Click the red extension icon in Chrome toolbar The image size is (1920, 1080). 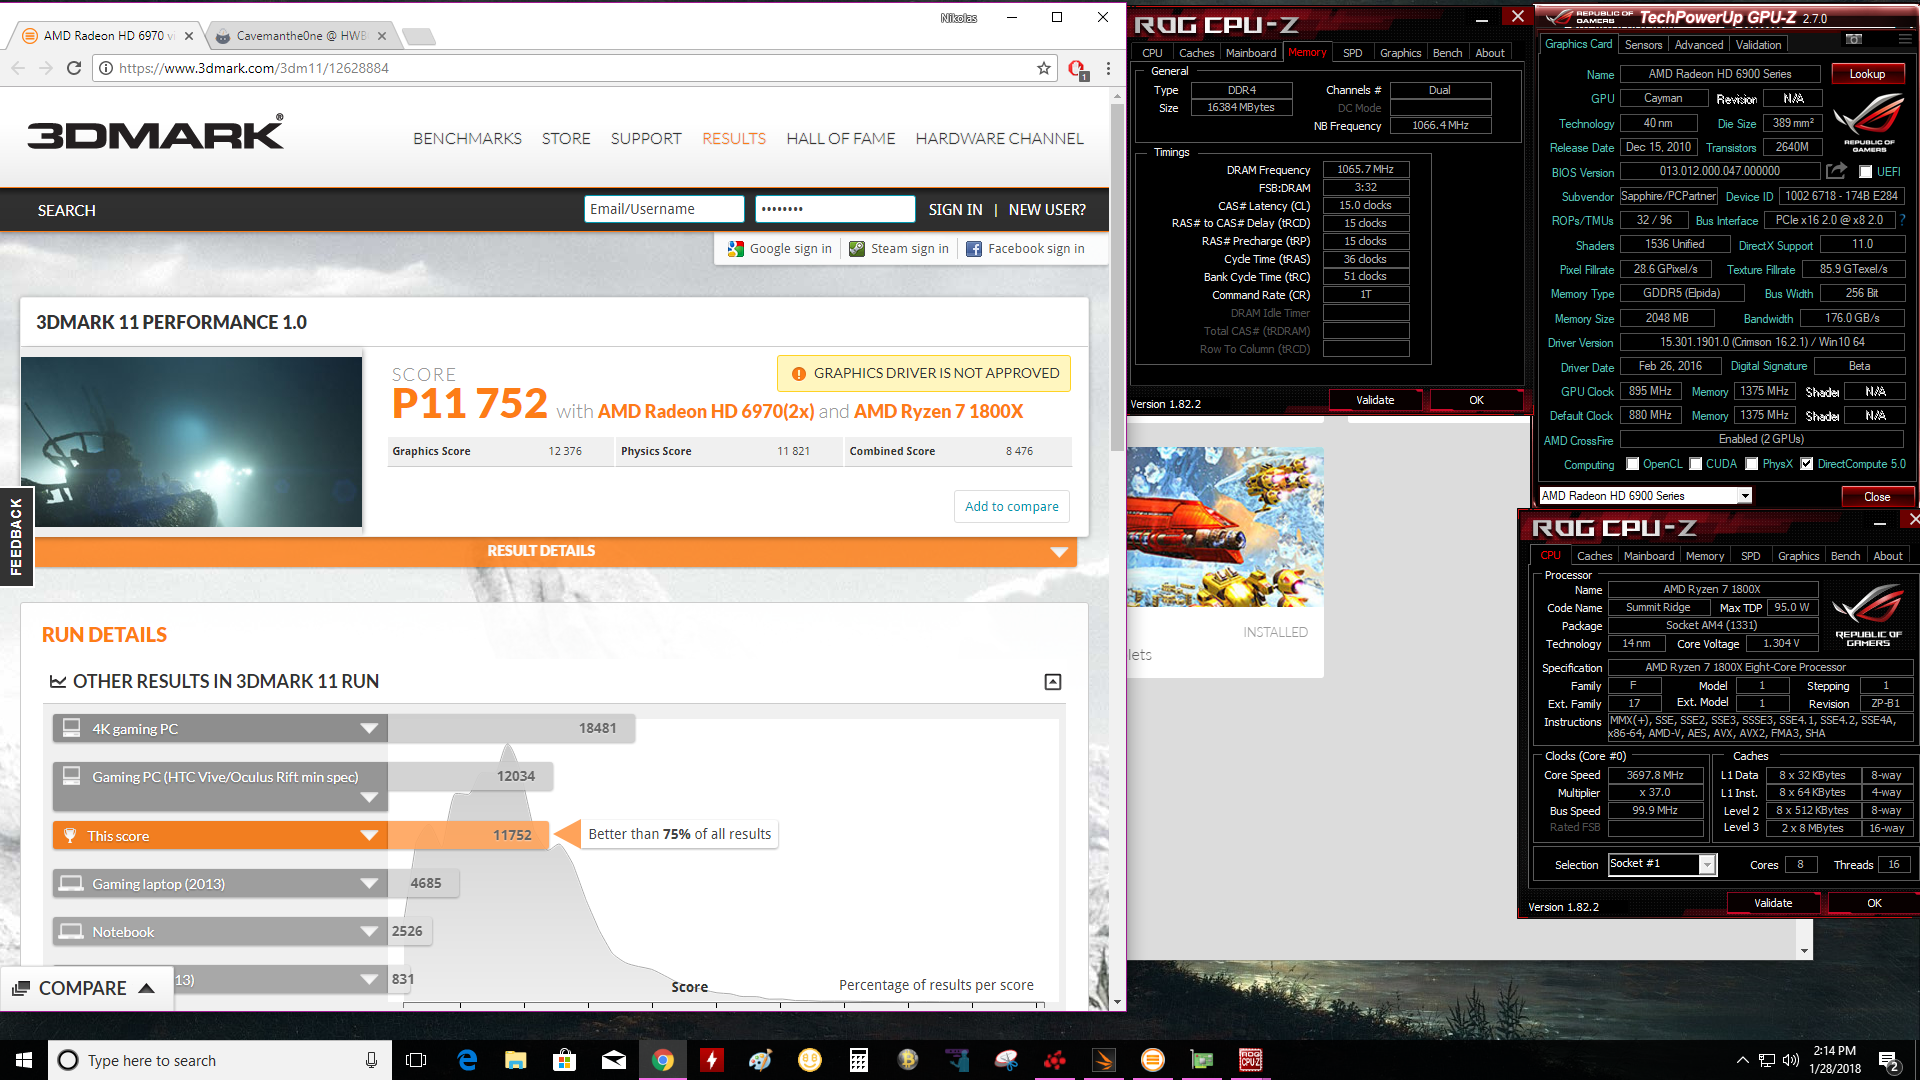click(x=1077, y=69)
